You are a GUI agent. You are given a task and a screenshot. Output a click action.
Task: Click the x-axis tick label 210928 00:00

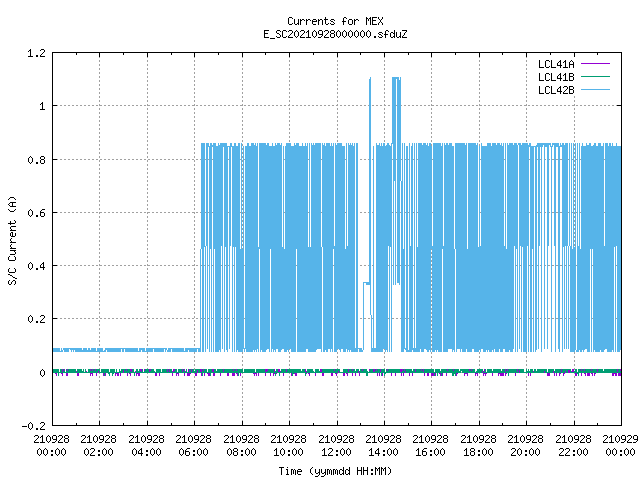click(x=51, y=446)
